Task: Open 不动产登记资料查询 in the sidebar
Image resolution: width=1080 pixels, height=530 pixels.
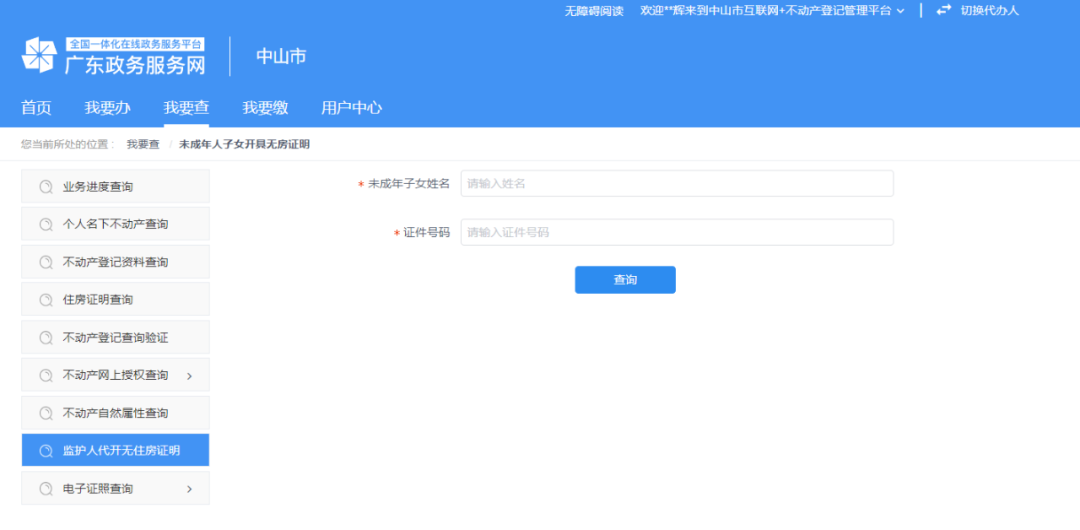Action: pyautogui.click(x=116, y=262)
